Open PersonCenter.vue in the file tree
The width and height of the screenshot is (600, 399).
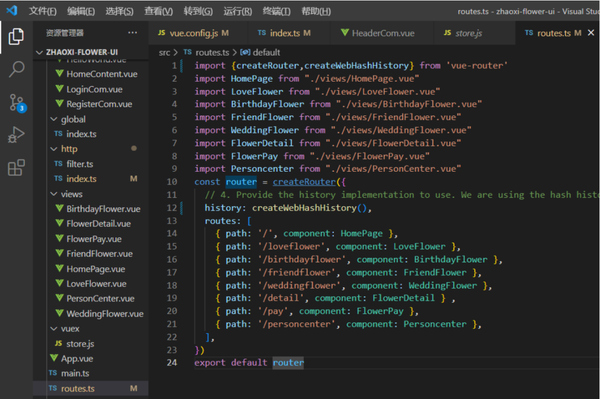pos(100,299)
